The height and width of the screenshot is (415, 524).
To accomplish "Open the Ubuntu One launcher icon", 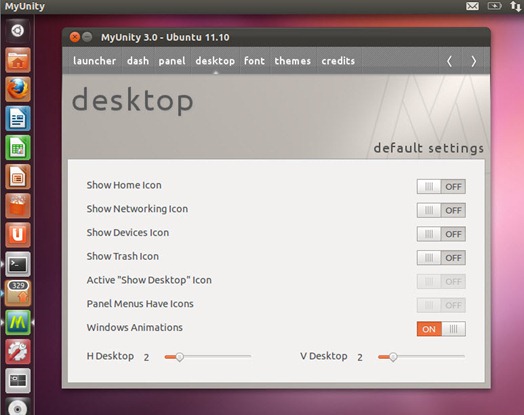I will point(18,235).
